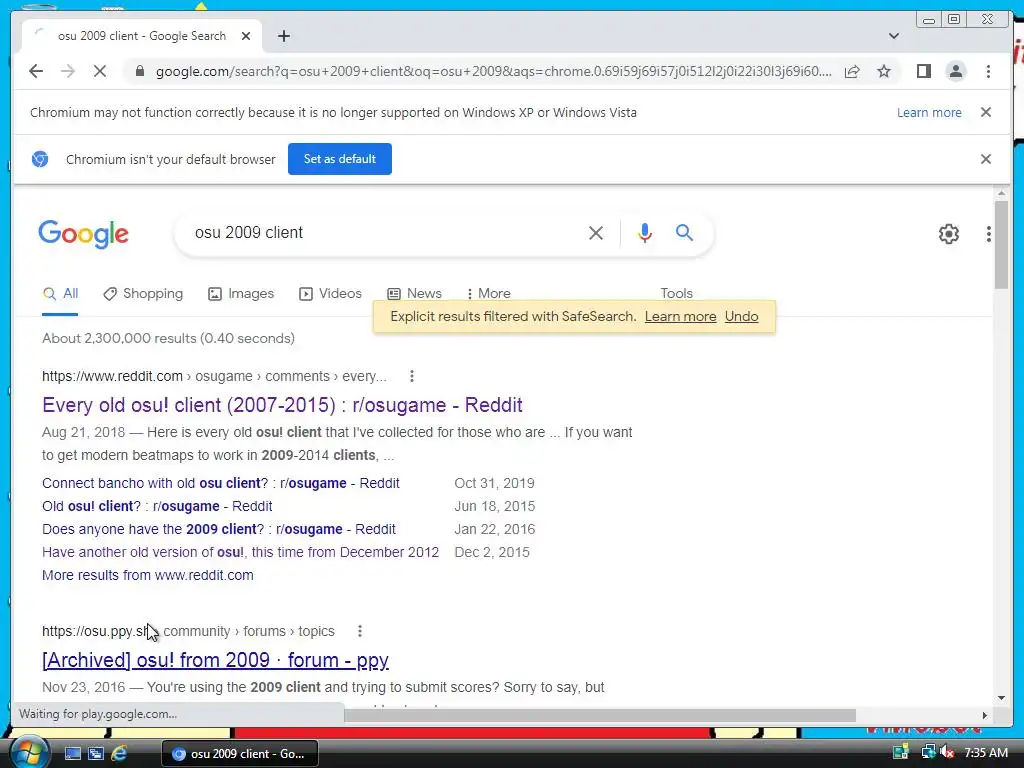The height and width of the screenshot is (768, 1024).
Task: Dismiss the default browser infobar
Action: (x=986, y=159)
